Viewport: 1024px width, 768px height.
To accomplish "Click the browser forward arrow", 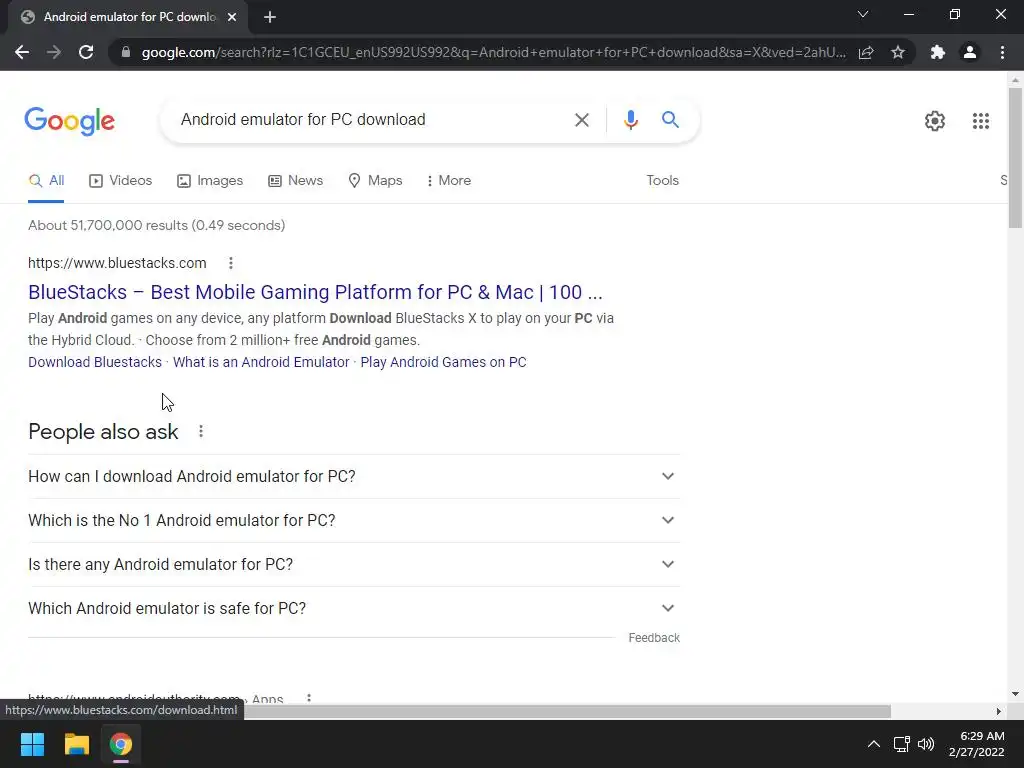I will [x=54, y=52].
